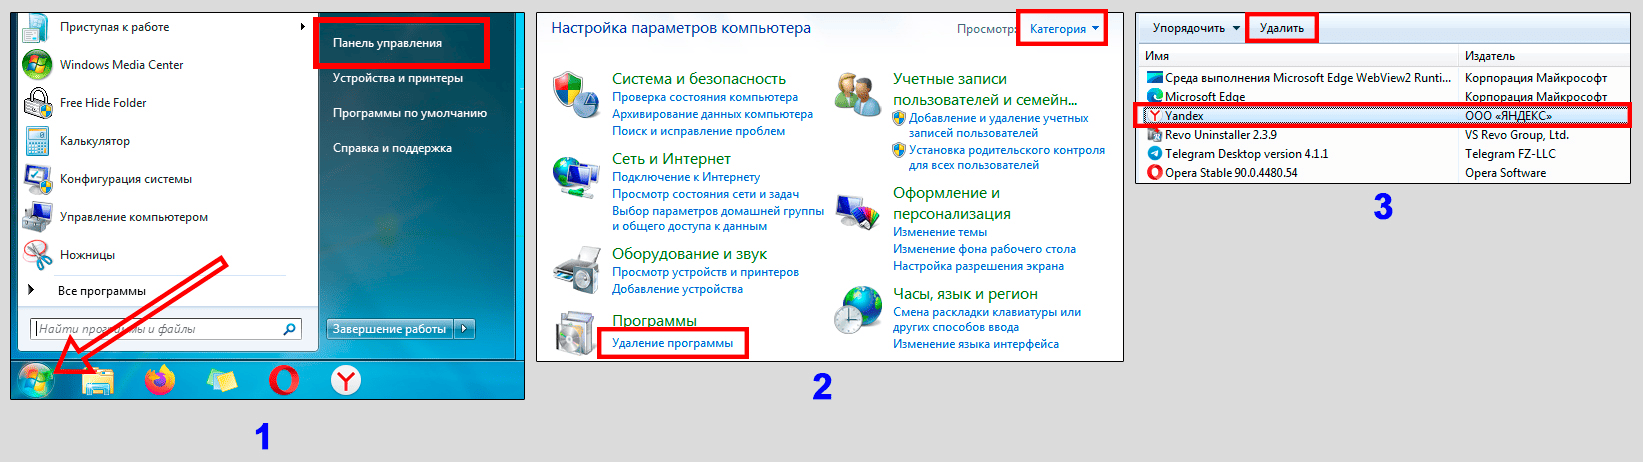Click the Programs category icon
The image size is (1643, 462).
point(576,333)
